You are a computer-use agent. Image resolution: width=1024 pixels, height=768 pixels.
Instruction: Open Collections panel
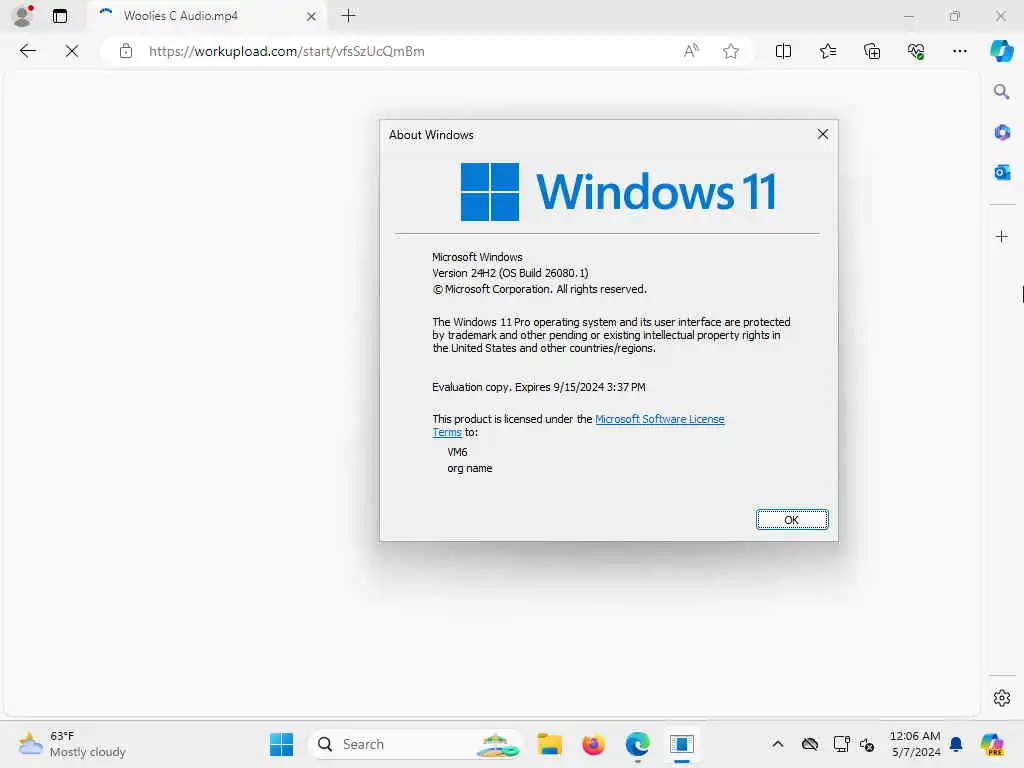(872, 51)
